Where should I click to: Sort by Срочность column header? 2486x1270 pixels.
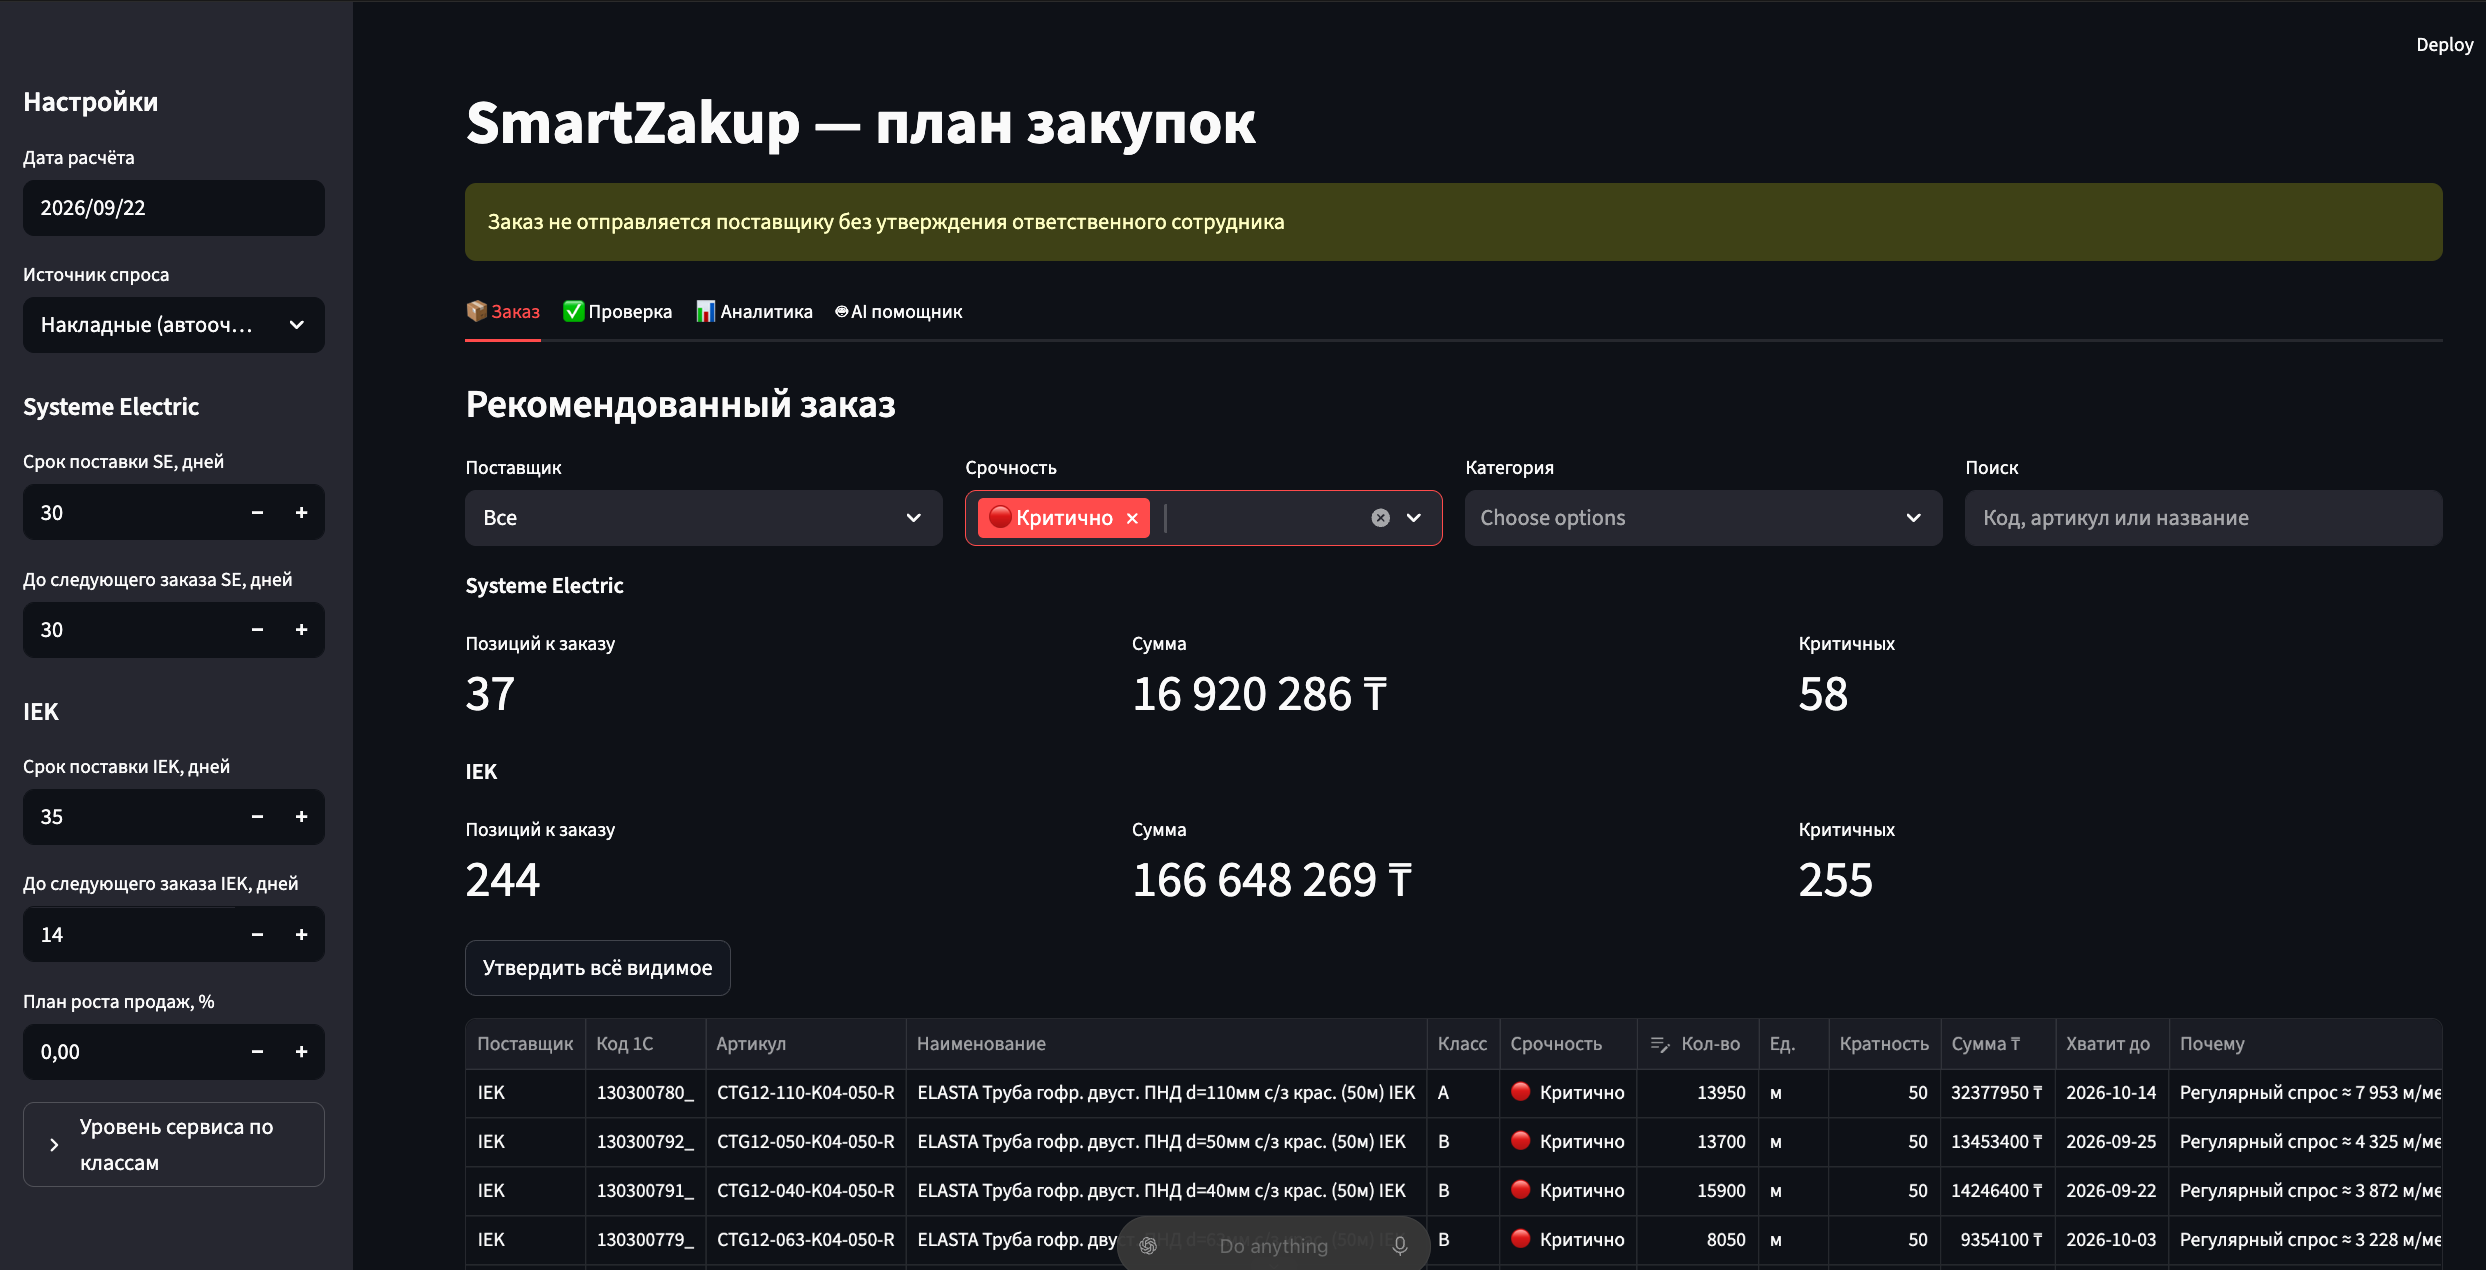(x=1567, y=1044)
